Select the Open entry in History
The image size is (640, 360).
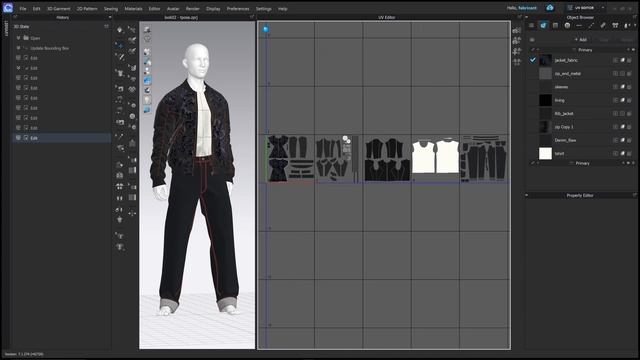(35, 38)
